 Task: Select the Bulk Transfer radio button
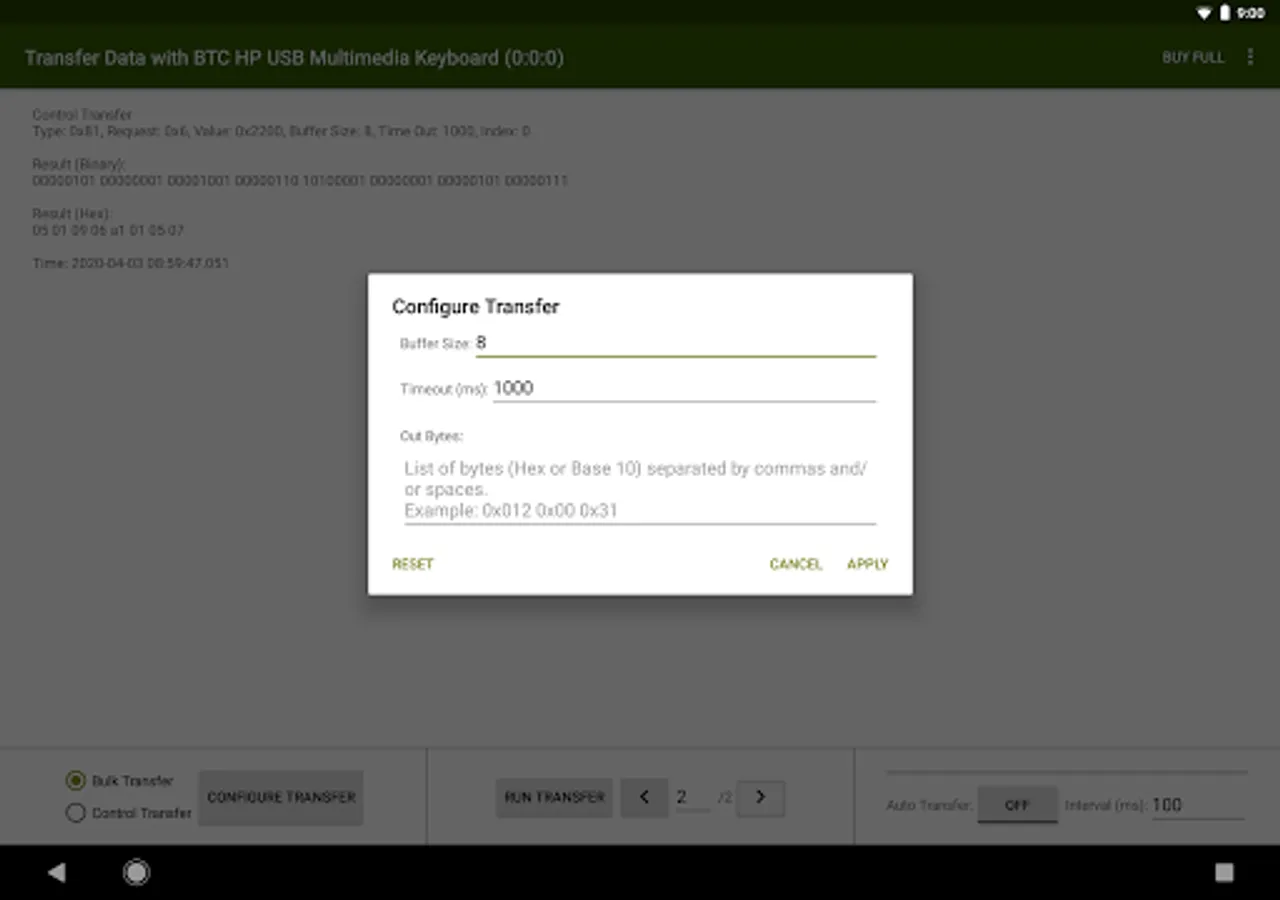pos(76,781)
